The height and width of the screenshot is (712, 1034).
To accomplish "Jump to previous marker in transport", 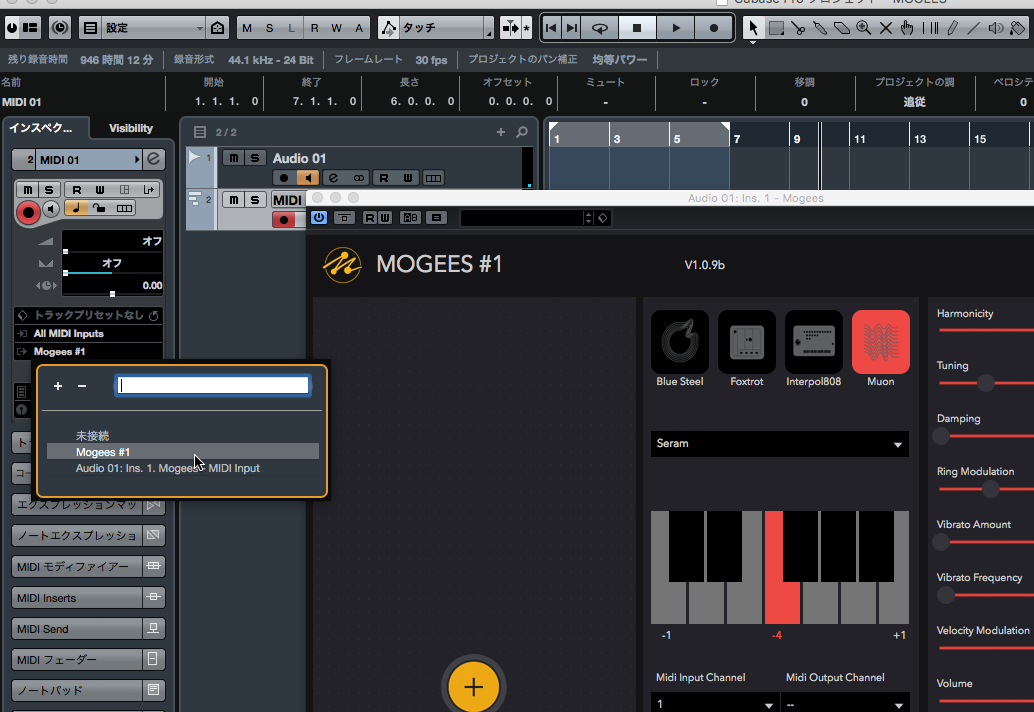I will pyautogui.click(x=551, y=28).
